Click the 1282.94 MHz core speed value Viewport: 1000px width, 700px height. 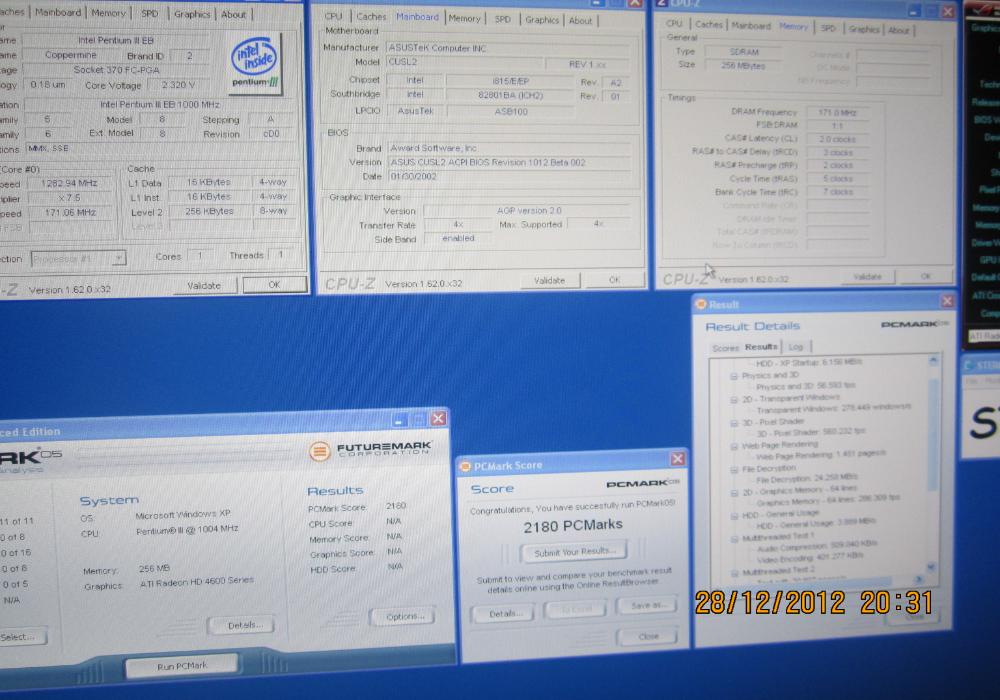pyautogui.click(x=70, y=183)
